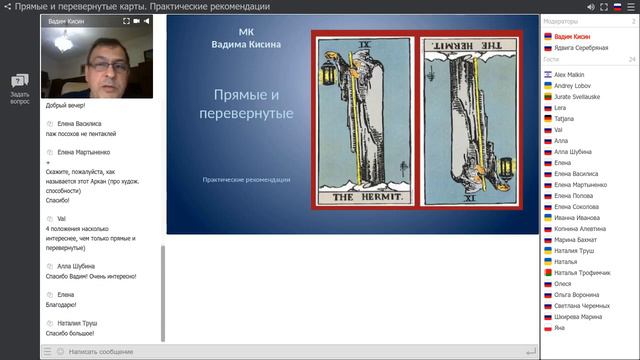Click the Ukrainian flag next to Andrey Lobov
Image resolution: width=640 pixels, height=360 pixels.
click(548, 86)
